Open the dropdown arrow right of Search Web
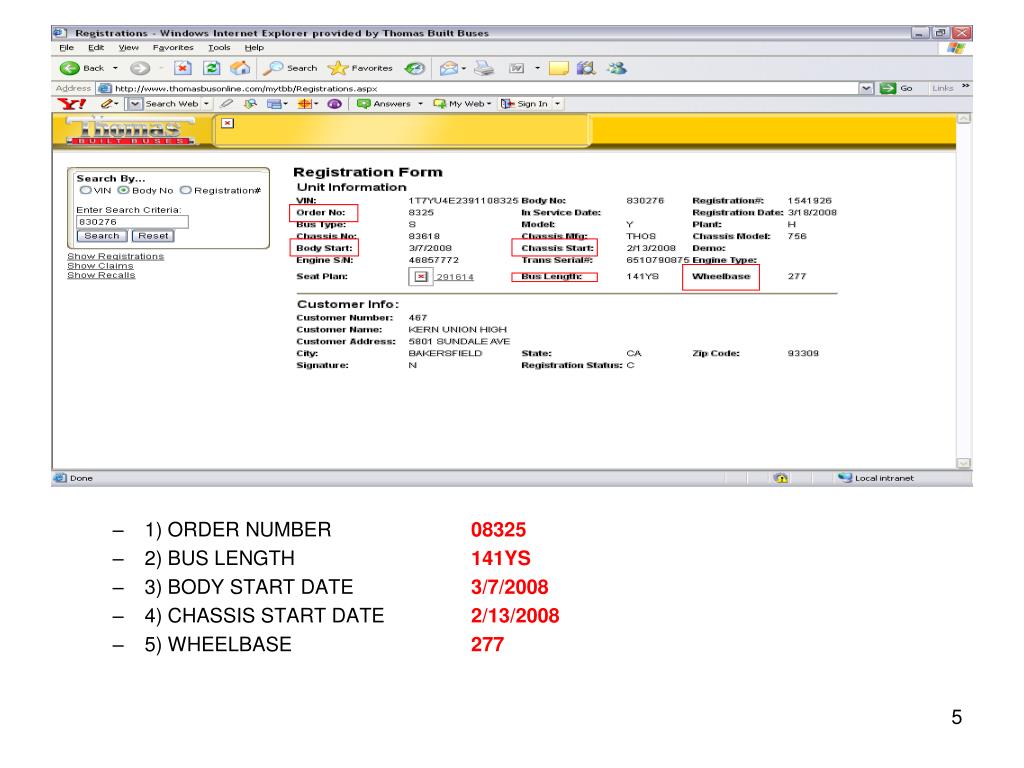 click(x=206, y=104)
